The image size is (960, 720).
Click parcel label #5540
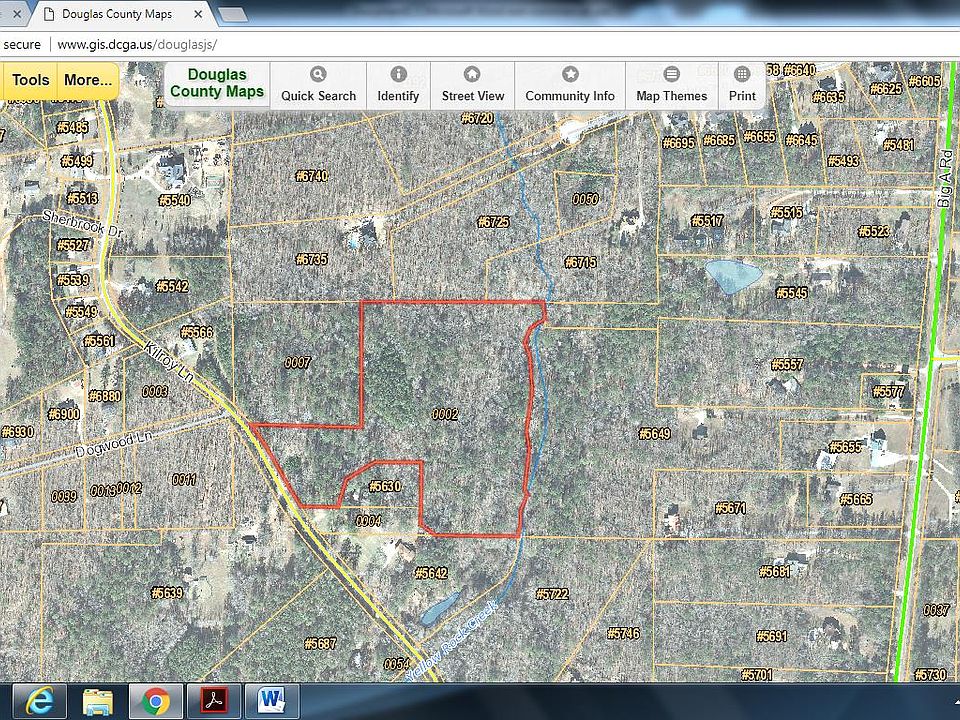174,200
